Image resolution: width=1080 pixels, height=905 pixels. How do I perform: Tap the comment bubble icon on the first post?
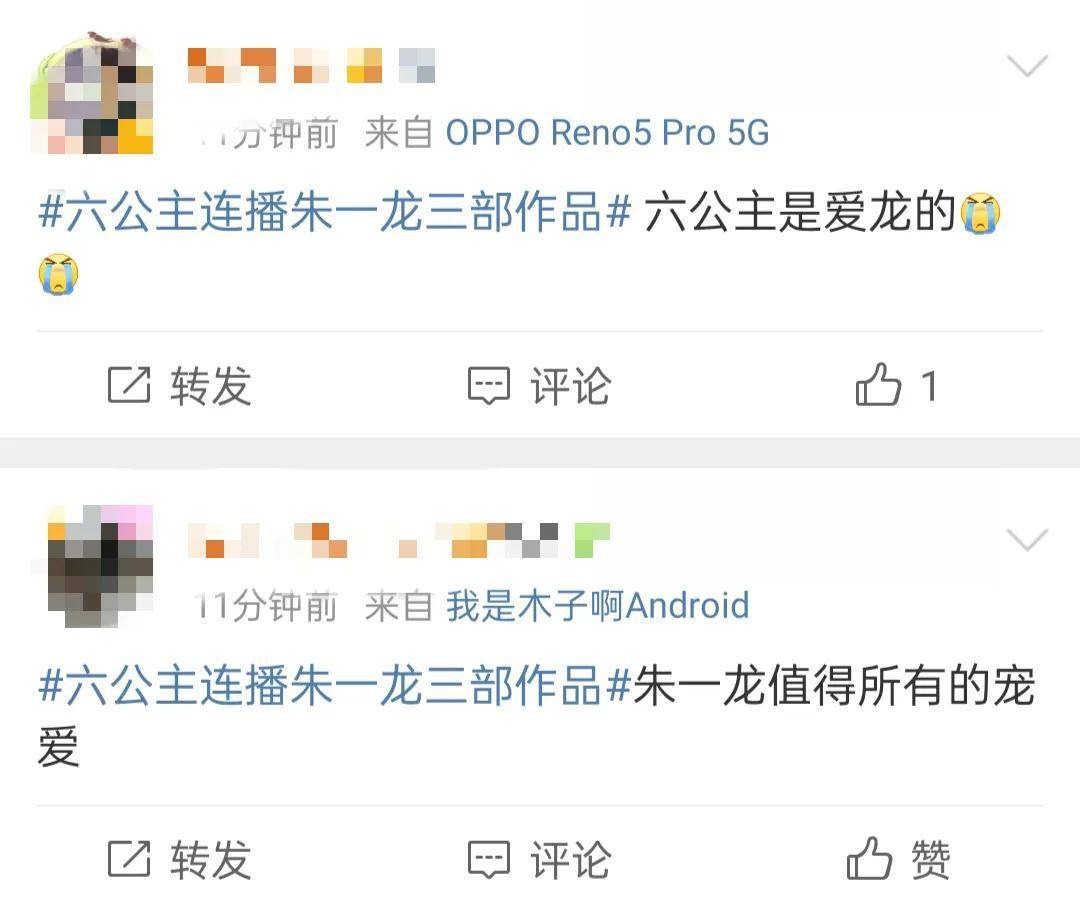click(489, 385)
